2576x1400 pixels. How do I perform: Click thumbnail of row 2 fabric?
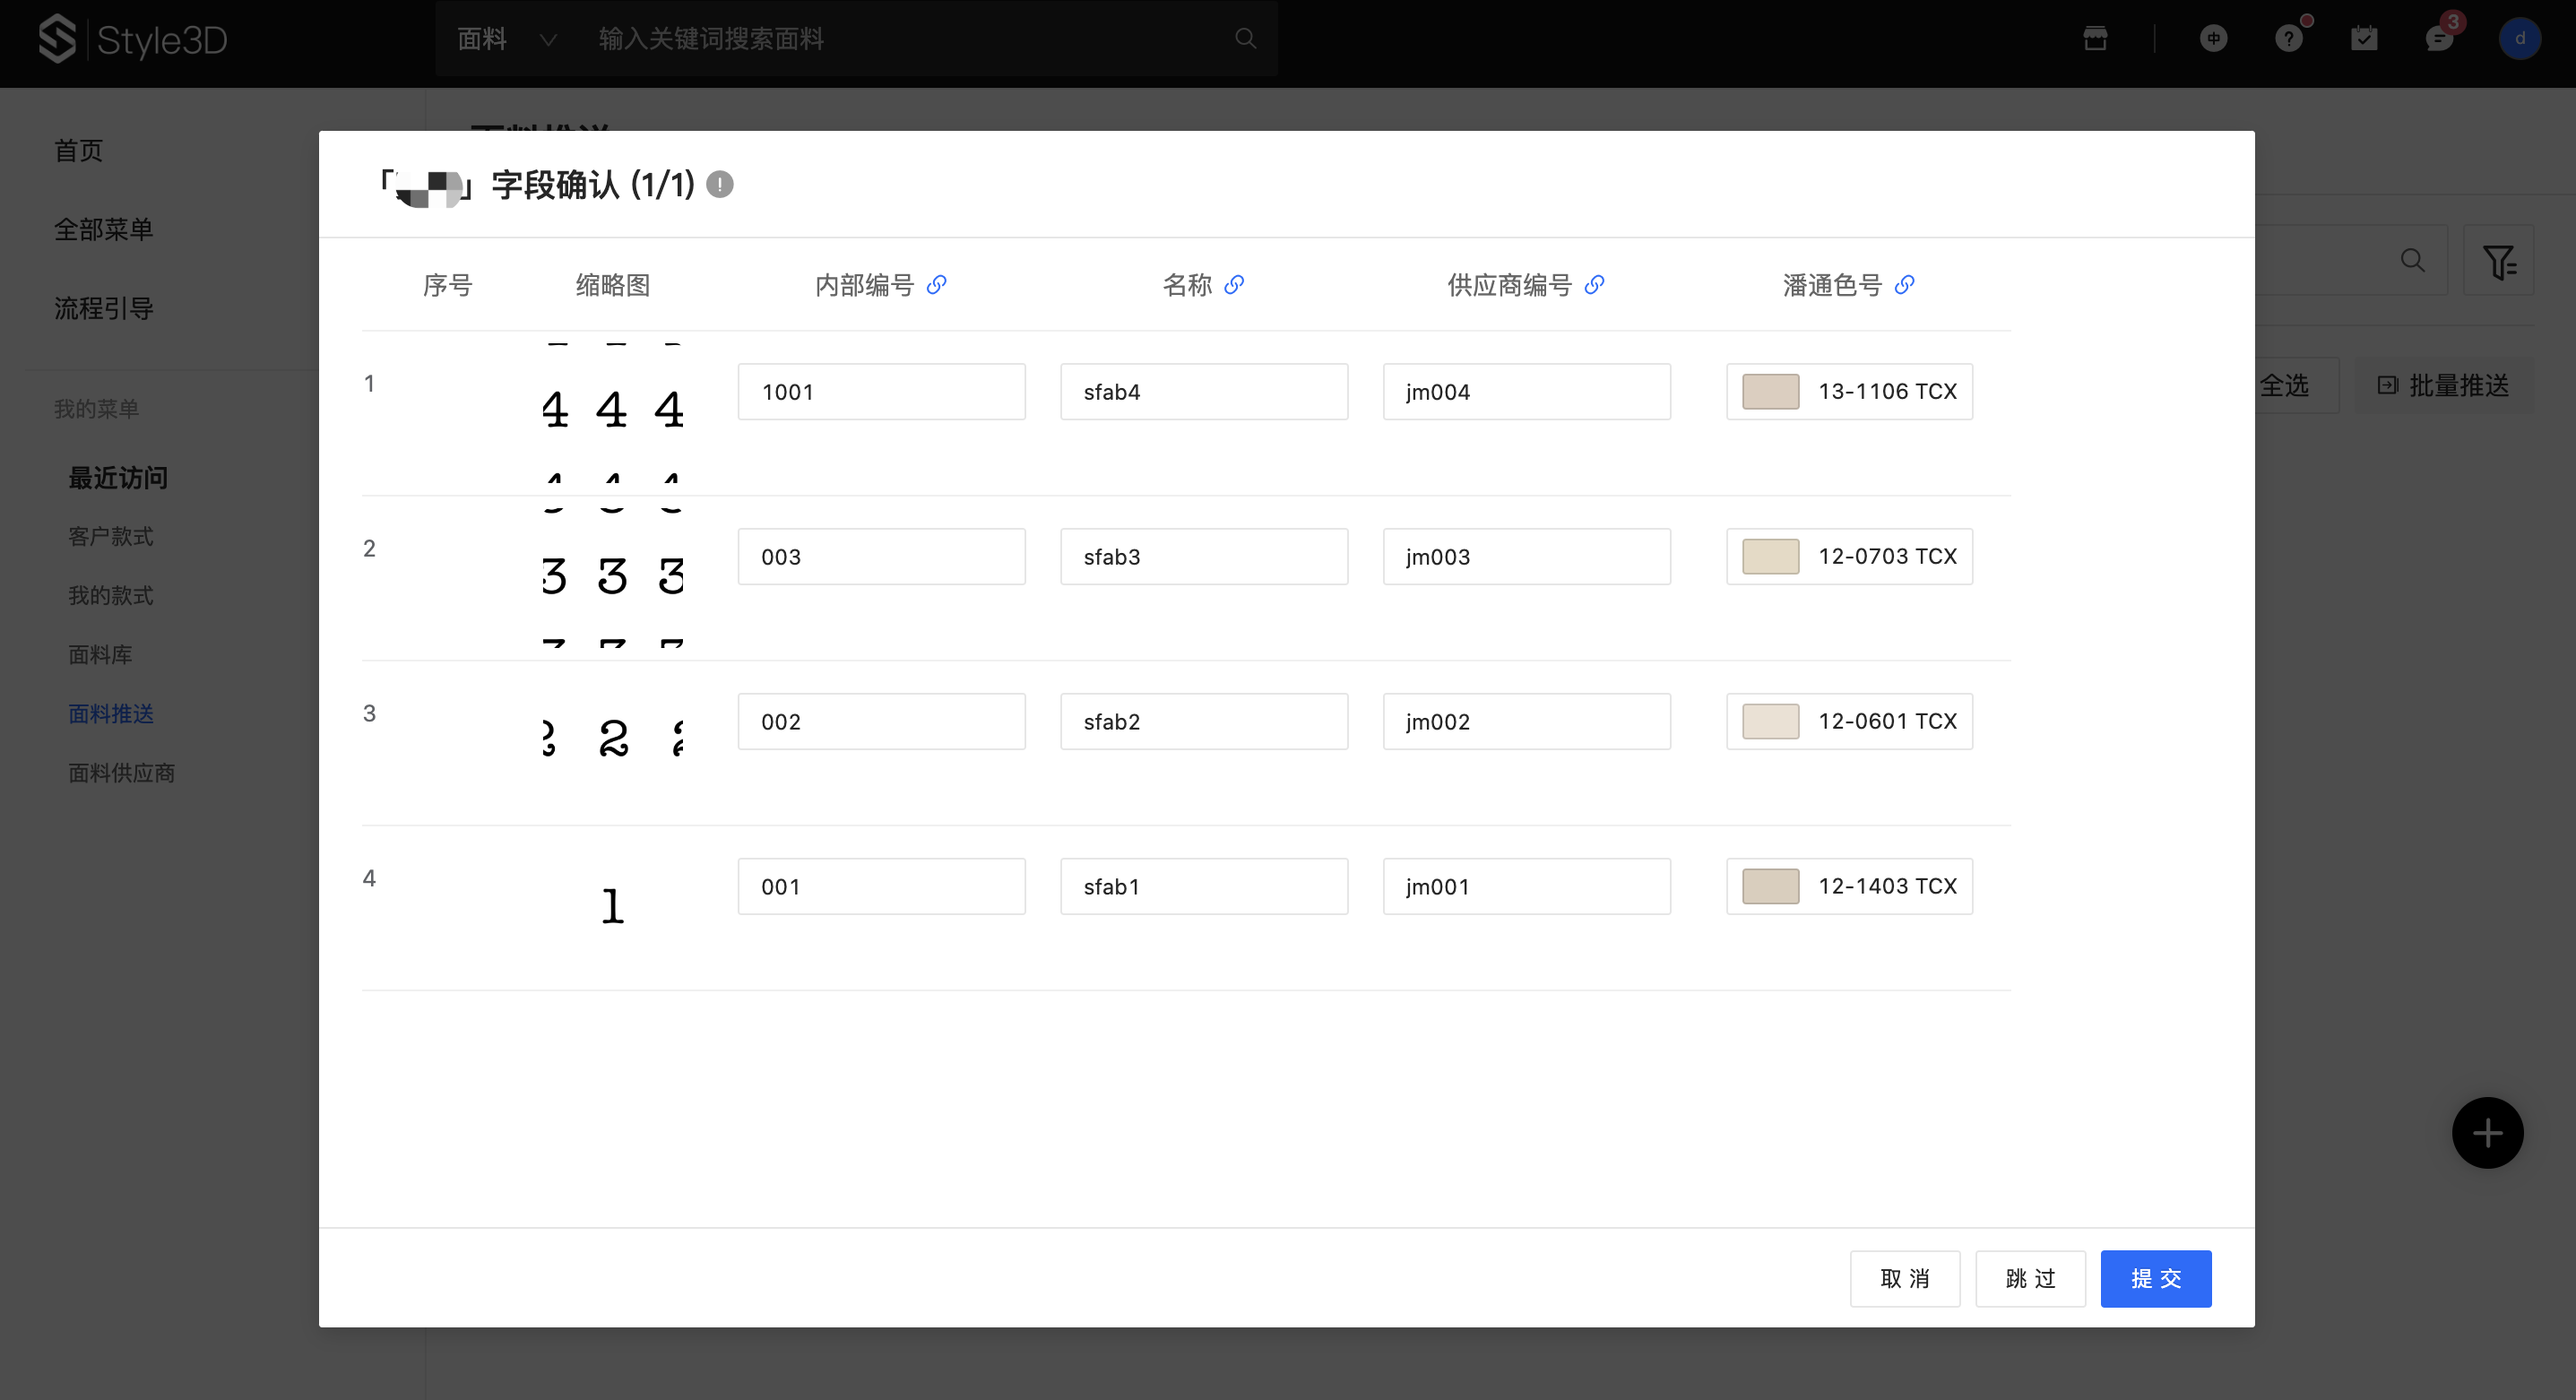click(x=613, y=577)
